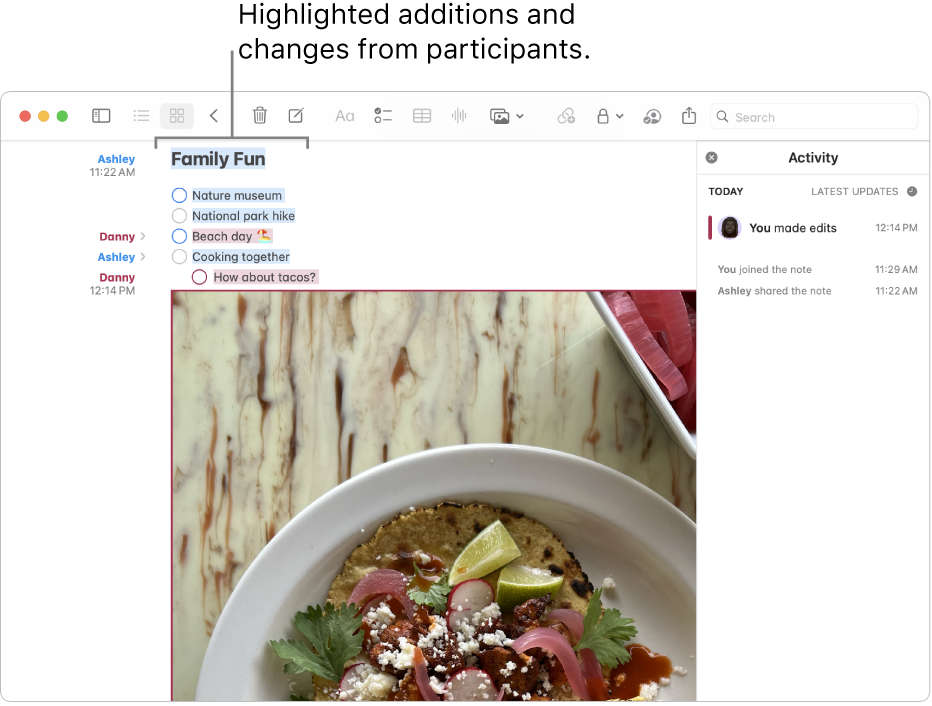
Task: Toggle the folders sidebar icon
Action: (101, 115)
